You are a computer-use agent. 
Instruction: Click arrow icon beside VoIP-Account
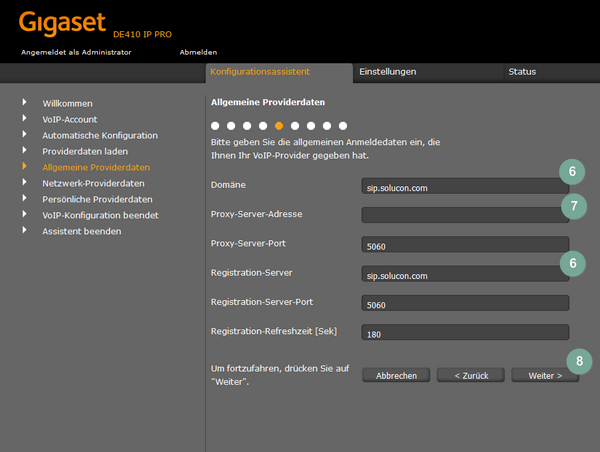25,119
